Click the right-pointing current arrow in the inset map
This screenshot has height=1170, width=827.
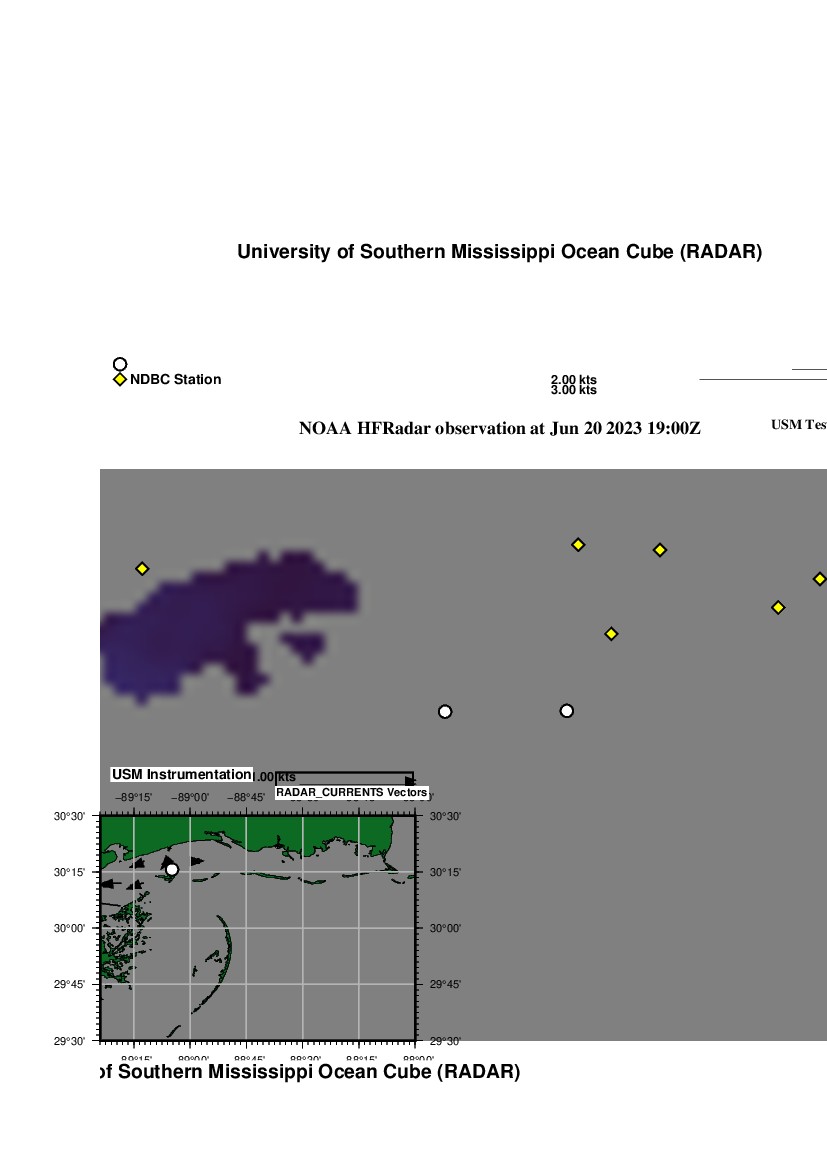pyautogui.click(x=197, y=860)
